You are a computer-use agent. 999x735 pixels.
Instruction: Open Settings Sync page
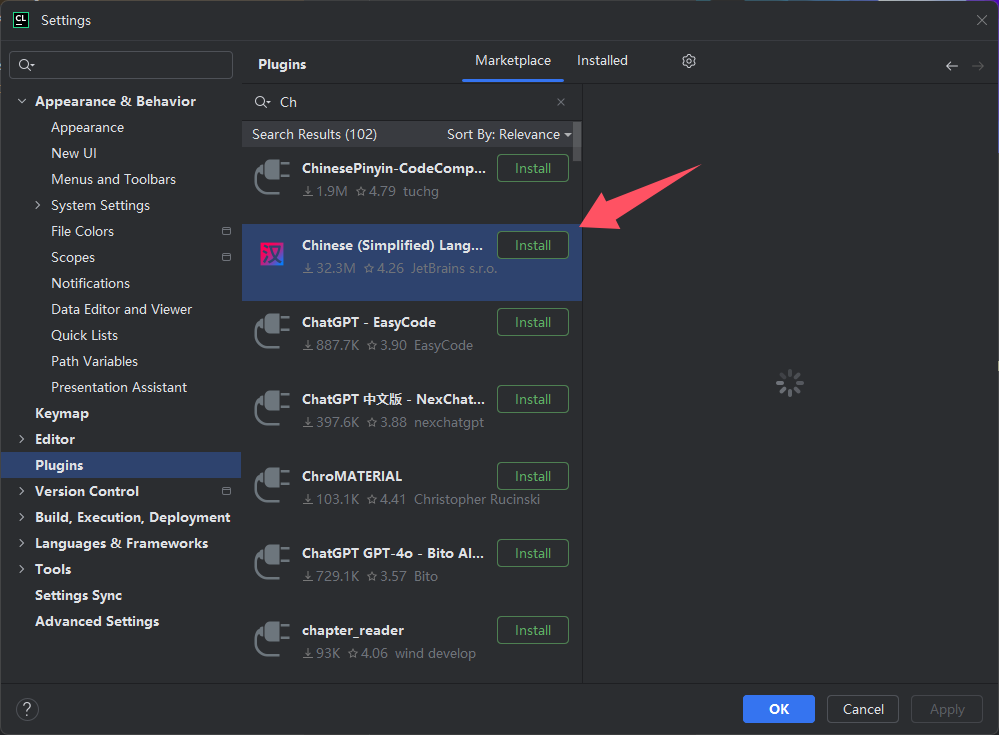tap(78, 596)
